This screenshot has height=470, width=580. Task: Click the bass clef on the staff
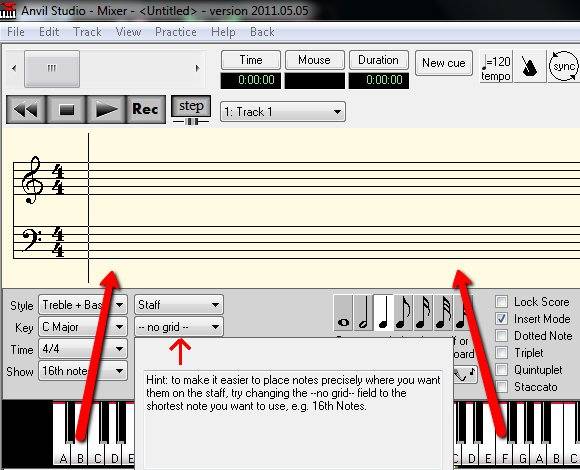tap(32, 240)
